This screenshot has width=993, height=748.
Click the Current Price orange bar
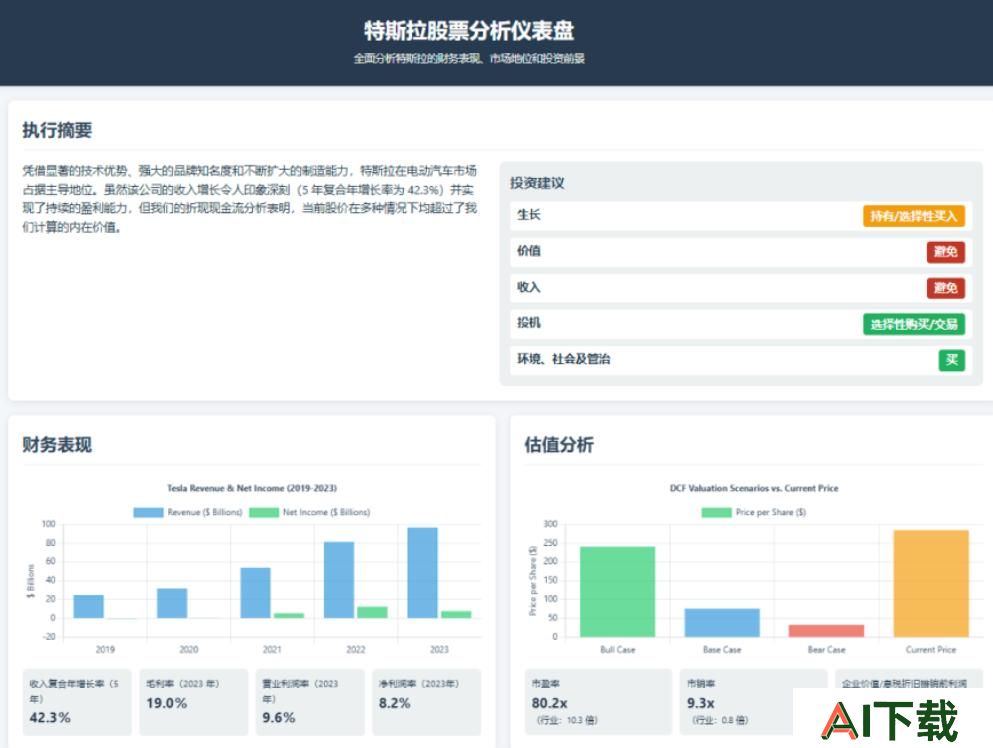(931, 583)
